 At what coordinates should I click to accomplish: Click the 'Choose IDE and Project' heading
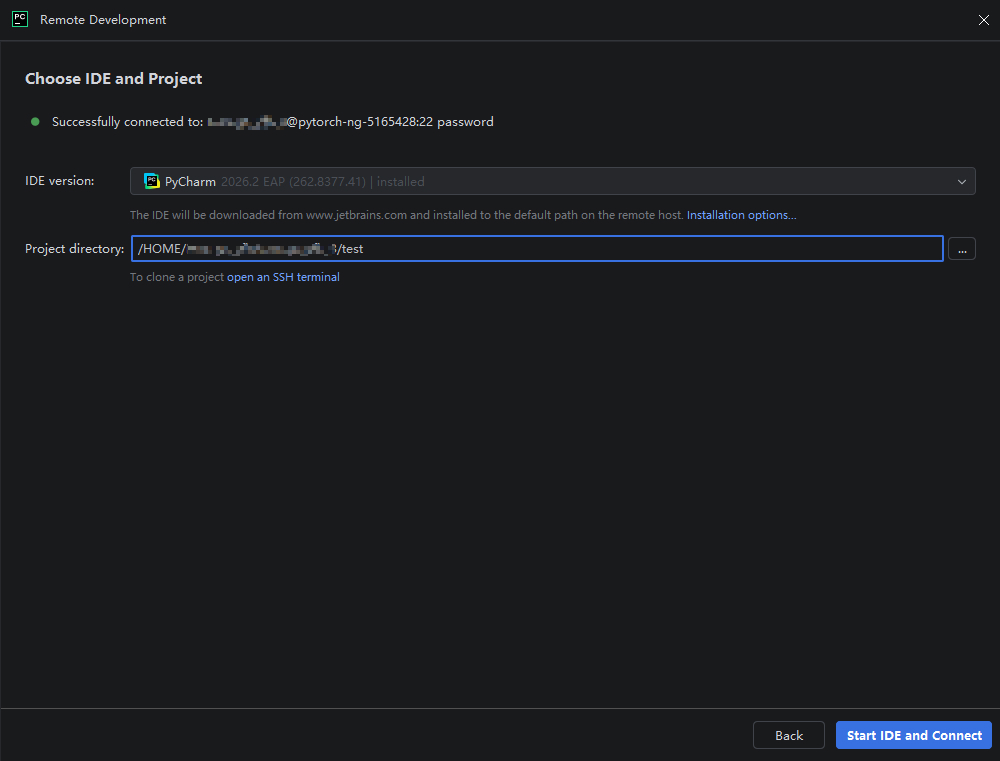click(114, 78)
